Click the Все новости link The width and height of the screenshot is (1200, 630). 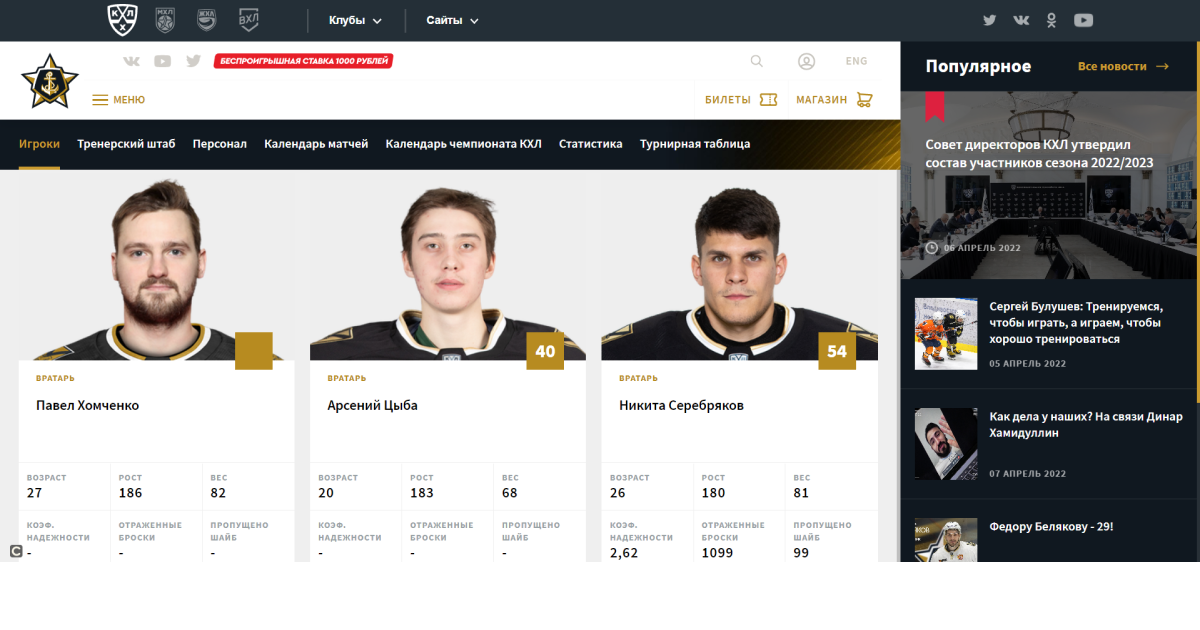click(1112, 67)
